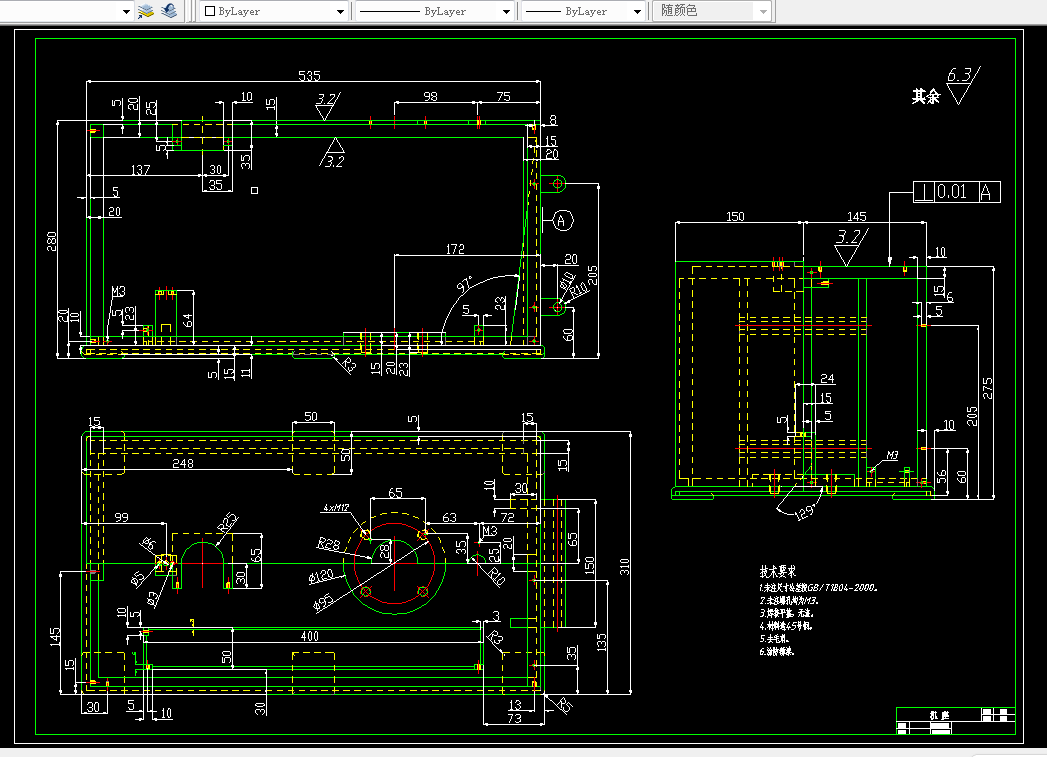Open the layer list dropdown arrow
Screen dimensions: 1047x757
[x=126, y=11]
